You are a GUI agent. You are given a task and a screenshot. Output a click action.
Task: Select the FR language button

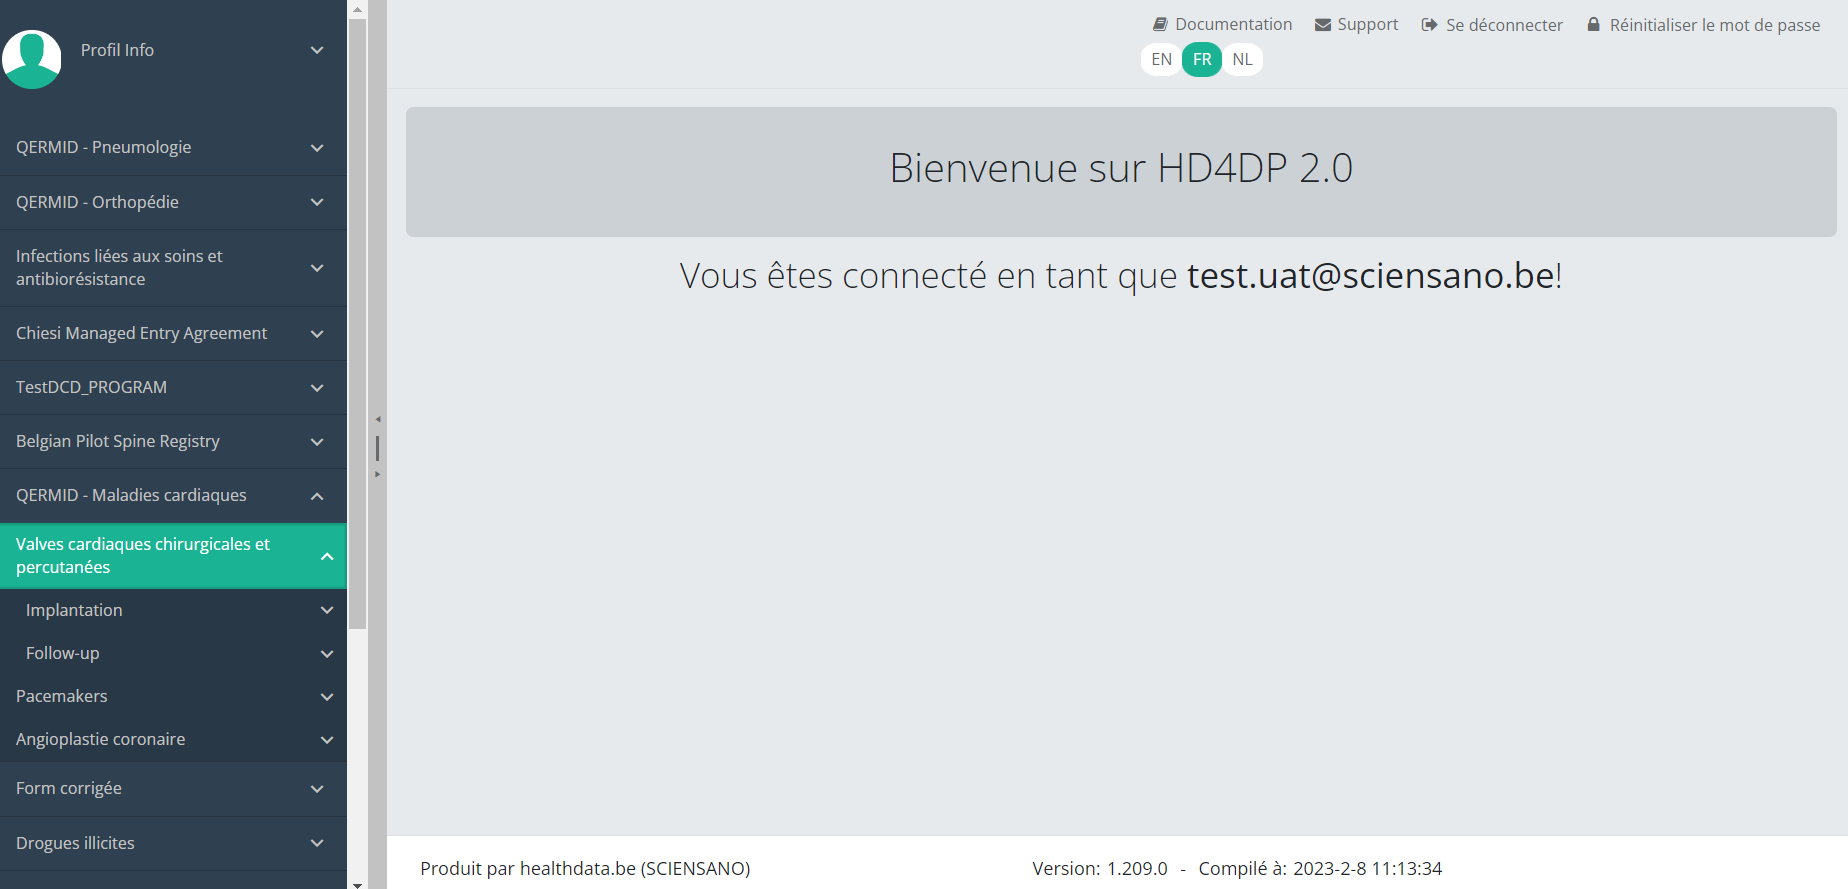click(x=1202, y=59)
